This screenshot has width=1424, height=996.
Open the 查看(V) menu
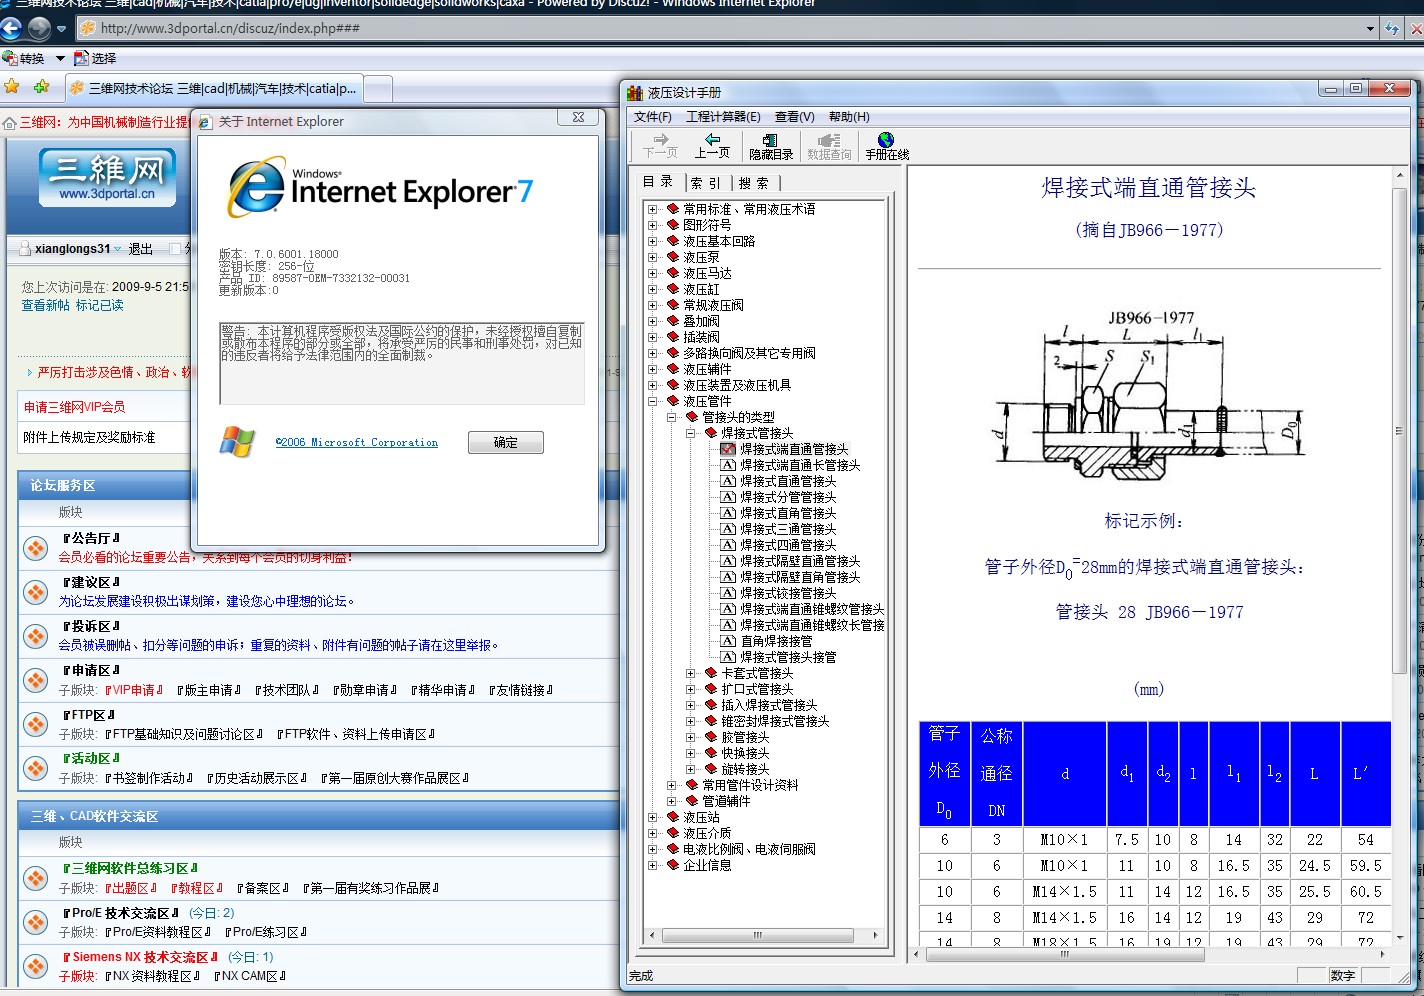[795, 117]
